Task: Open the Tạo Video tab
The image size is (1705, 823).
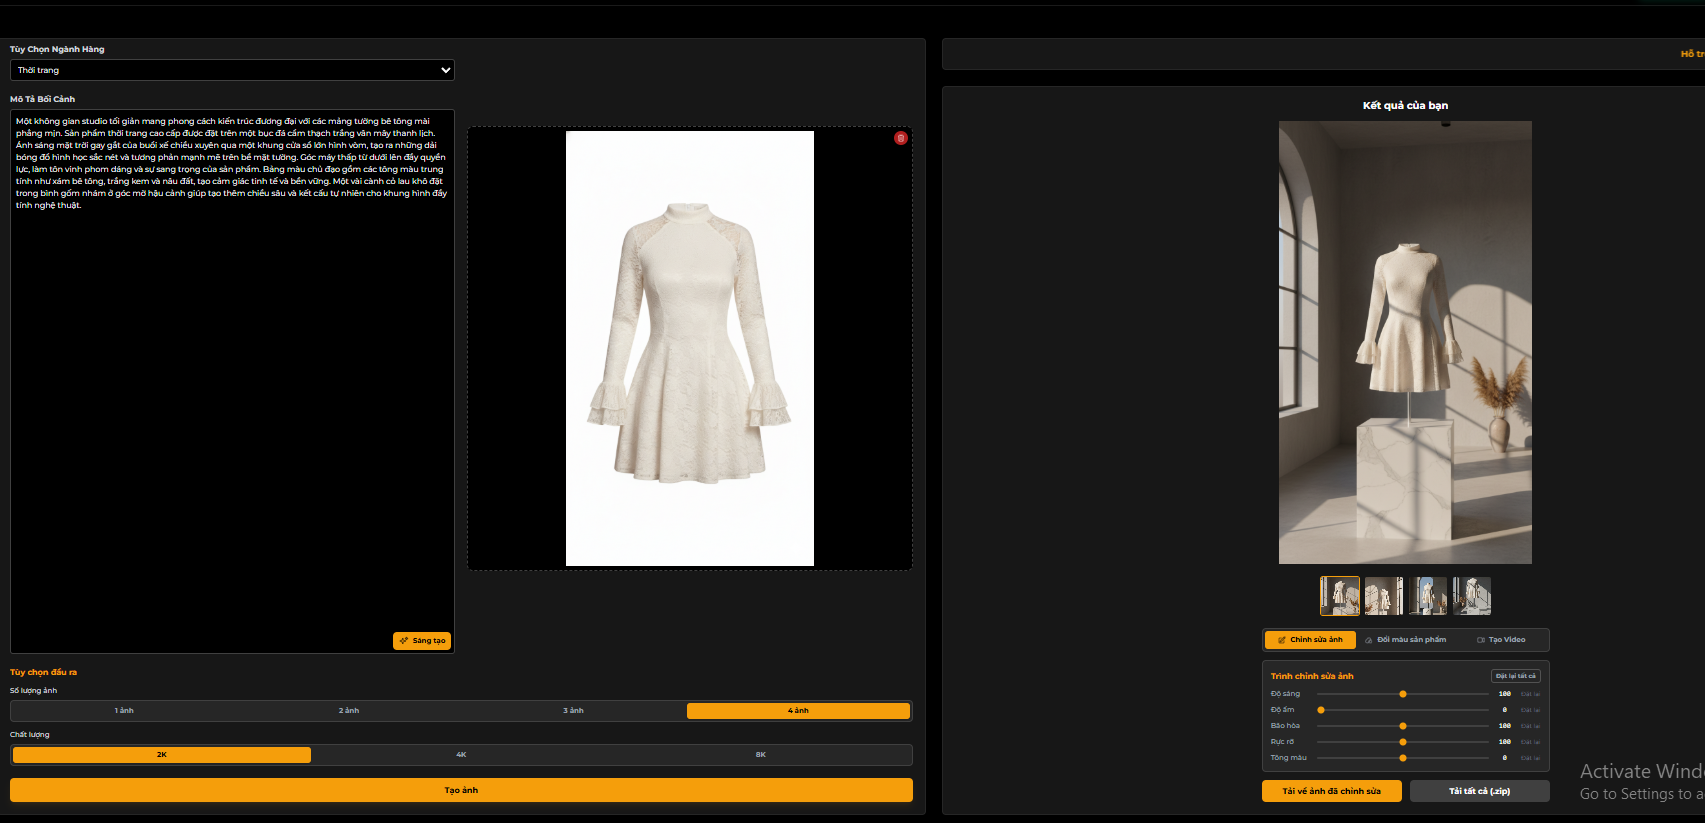Action: point(1501,640)
